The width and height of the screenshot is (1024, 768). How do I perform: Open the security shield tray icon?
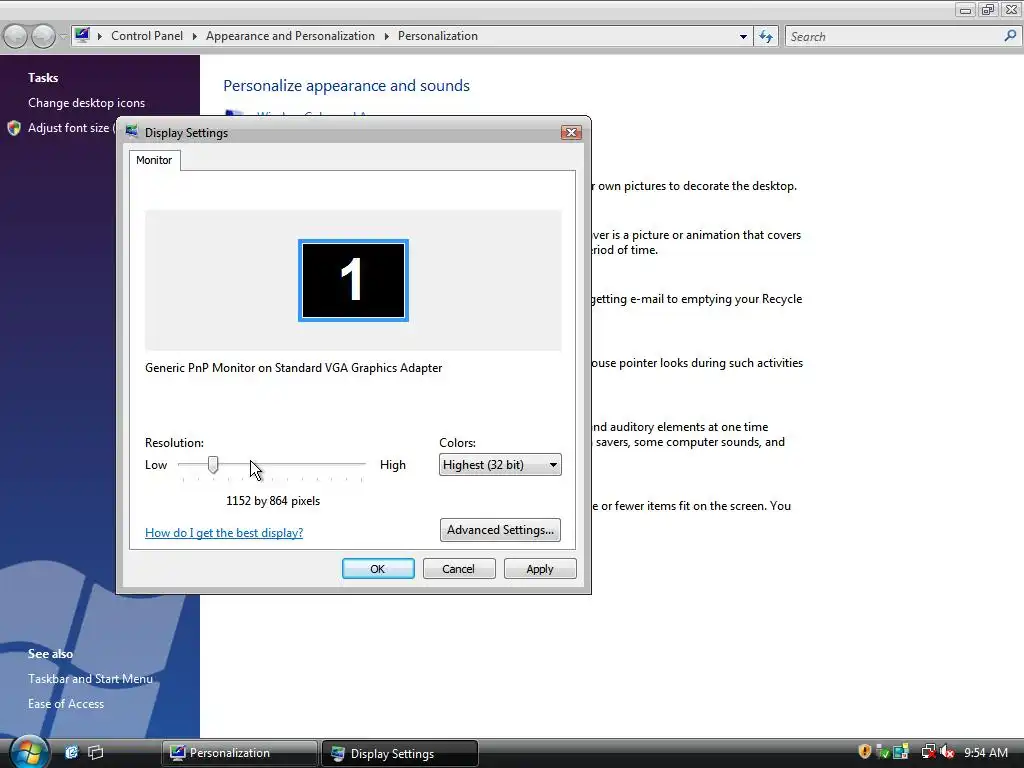tap(865, 752)
